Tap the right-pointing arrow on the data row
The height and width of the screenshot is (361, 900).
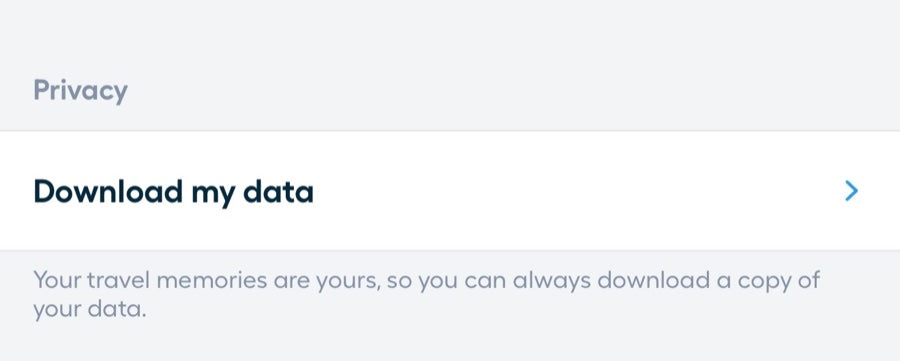[x=851, y=191]
